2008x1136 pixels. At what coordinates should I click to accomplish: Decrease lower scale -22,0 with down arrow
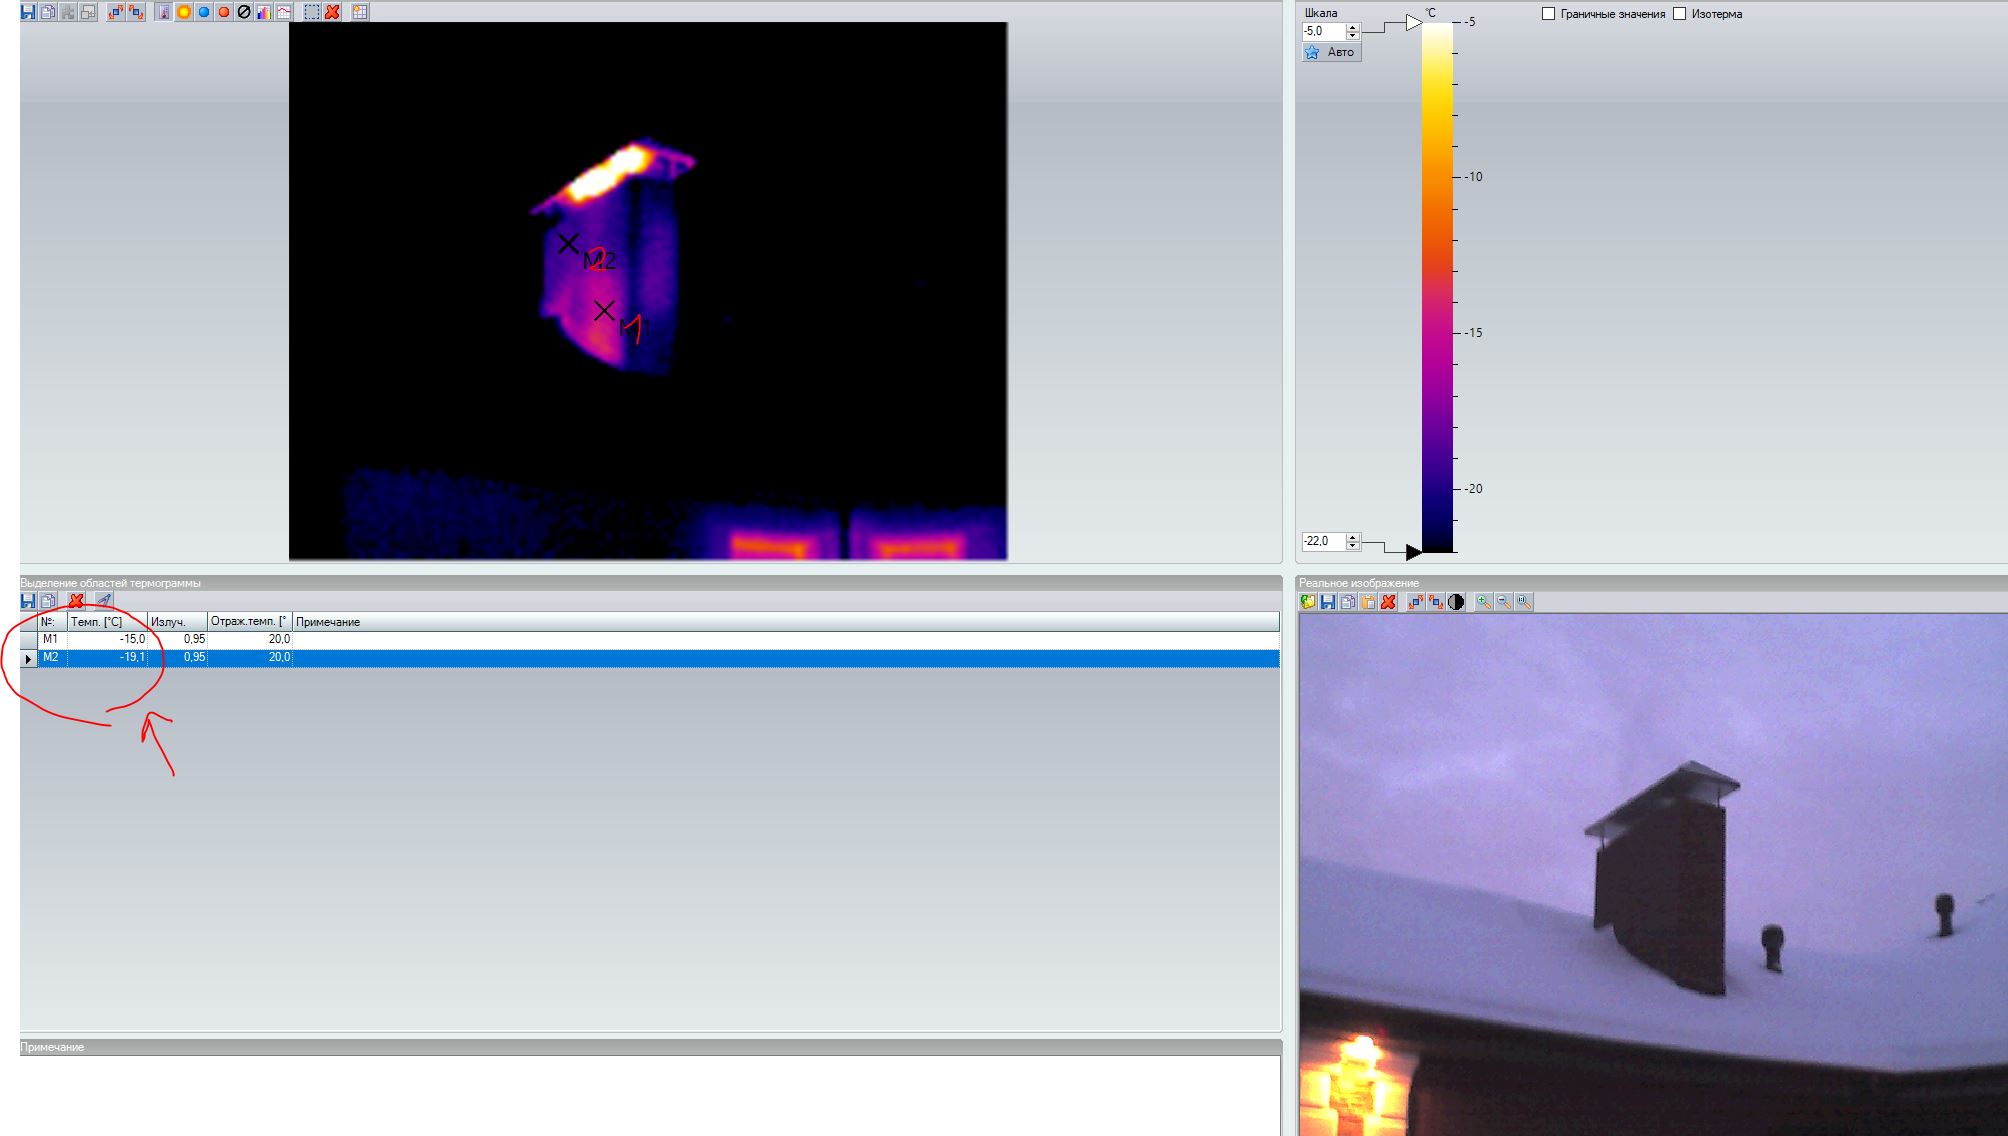pos(1353,546)
